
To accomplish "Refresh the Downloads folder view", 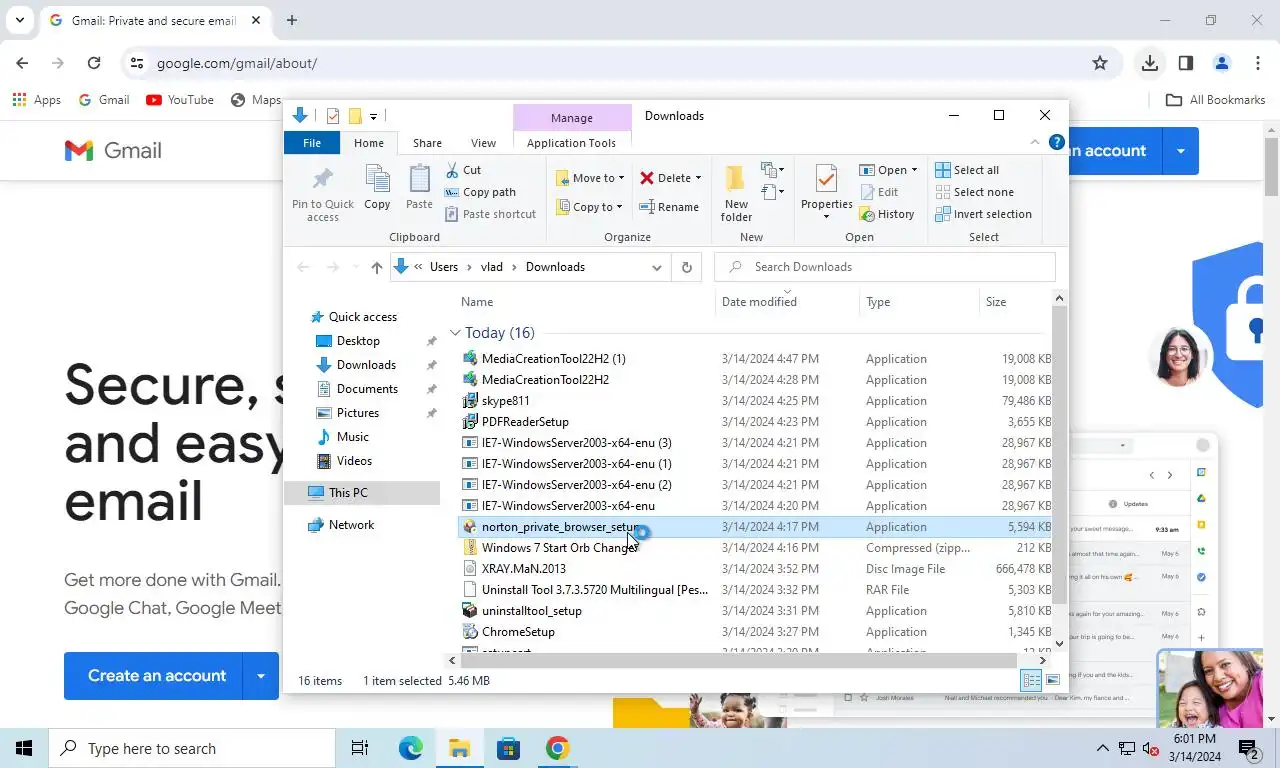I will coord(686,267).
